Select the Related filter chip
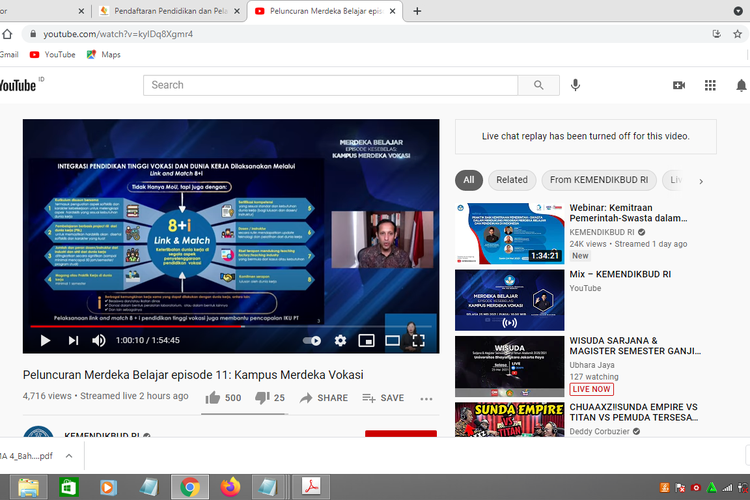Viewport: 750px width, 500px height. point(511,181)
